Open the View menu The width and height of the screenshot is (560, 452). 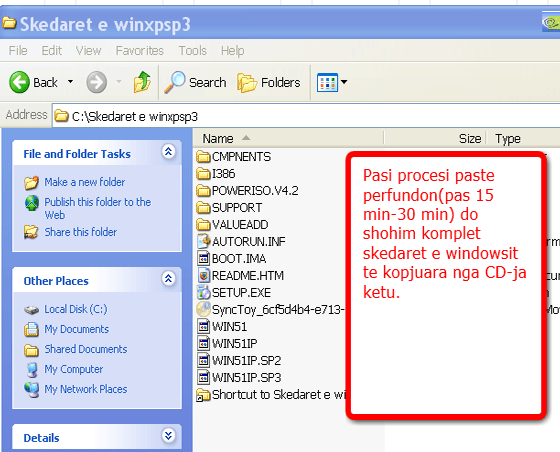88,50
